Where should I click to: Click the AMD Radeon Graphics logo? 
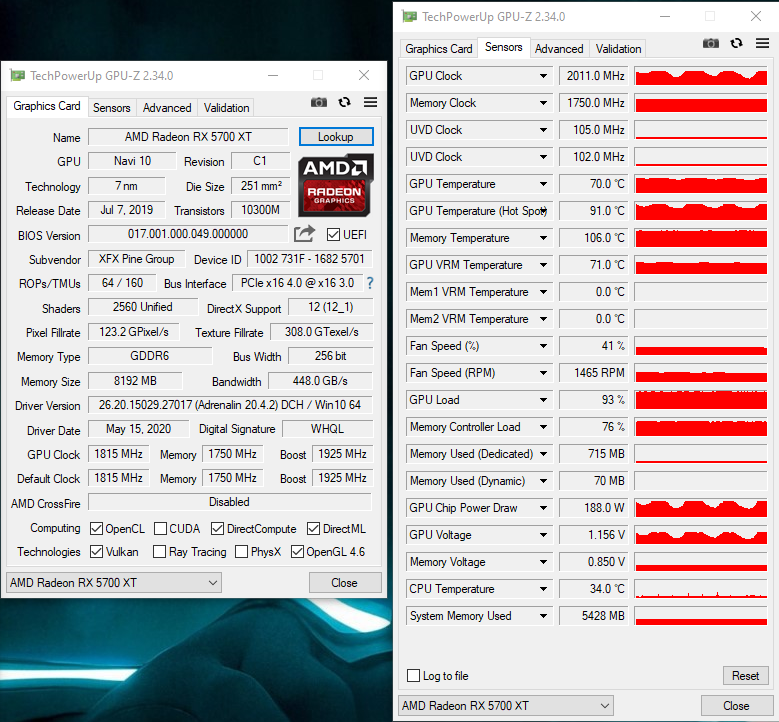pos(335,185)
